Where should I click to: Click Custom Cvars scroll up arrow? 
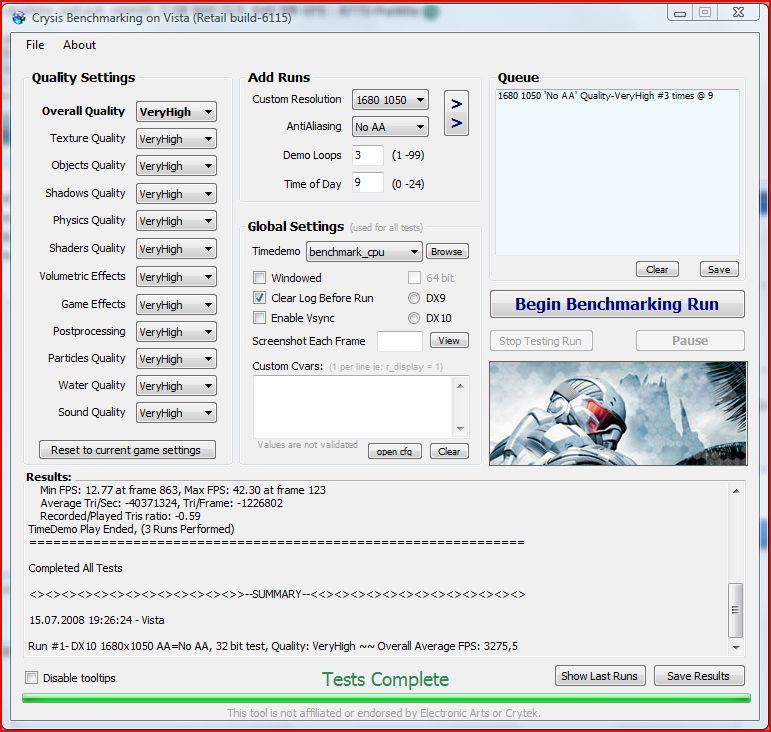tap(460, 386)
